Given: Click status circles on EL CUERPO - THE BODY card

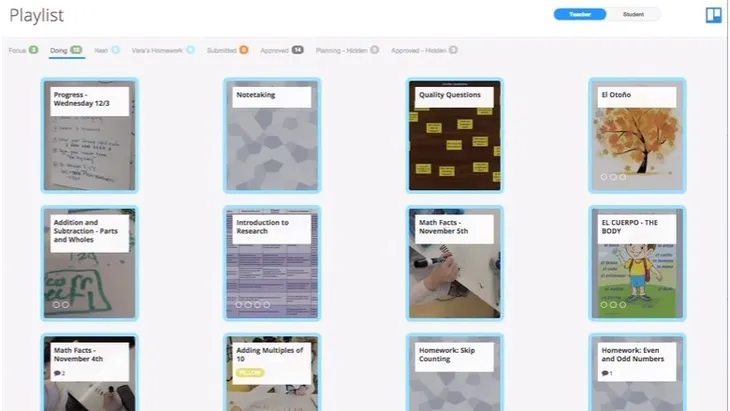Looking at the screenshot, I should point(613,304).
